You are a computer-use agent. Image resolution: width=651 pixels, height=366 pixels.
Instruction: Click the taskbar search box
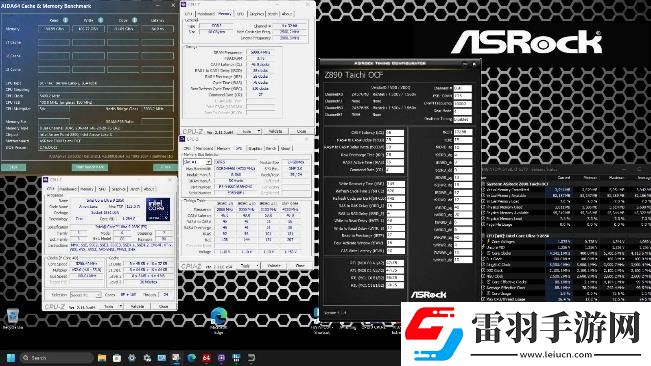tap(57, 358)
